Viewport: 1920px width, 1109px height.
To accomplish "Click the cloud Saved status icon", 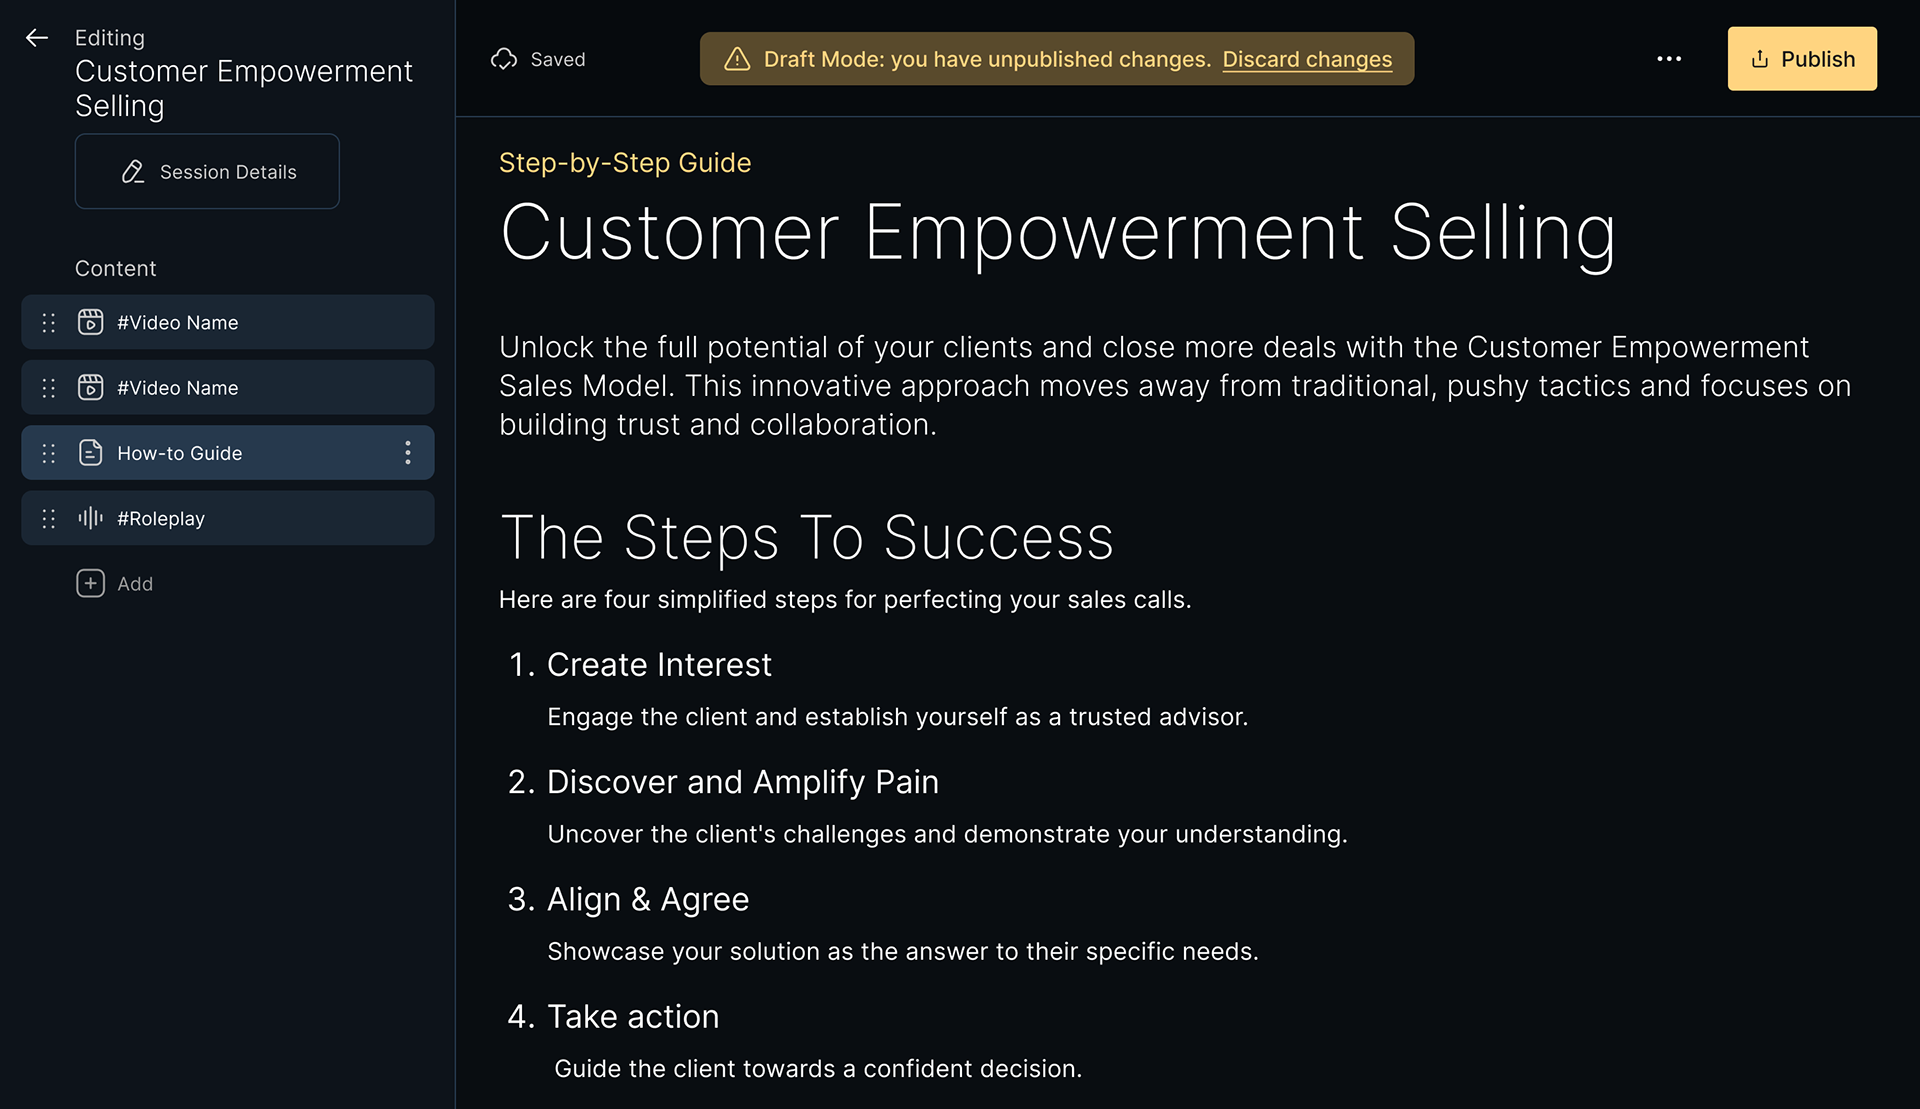I will click(504, 59).
